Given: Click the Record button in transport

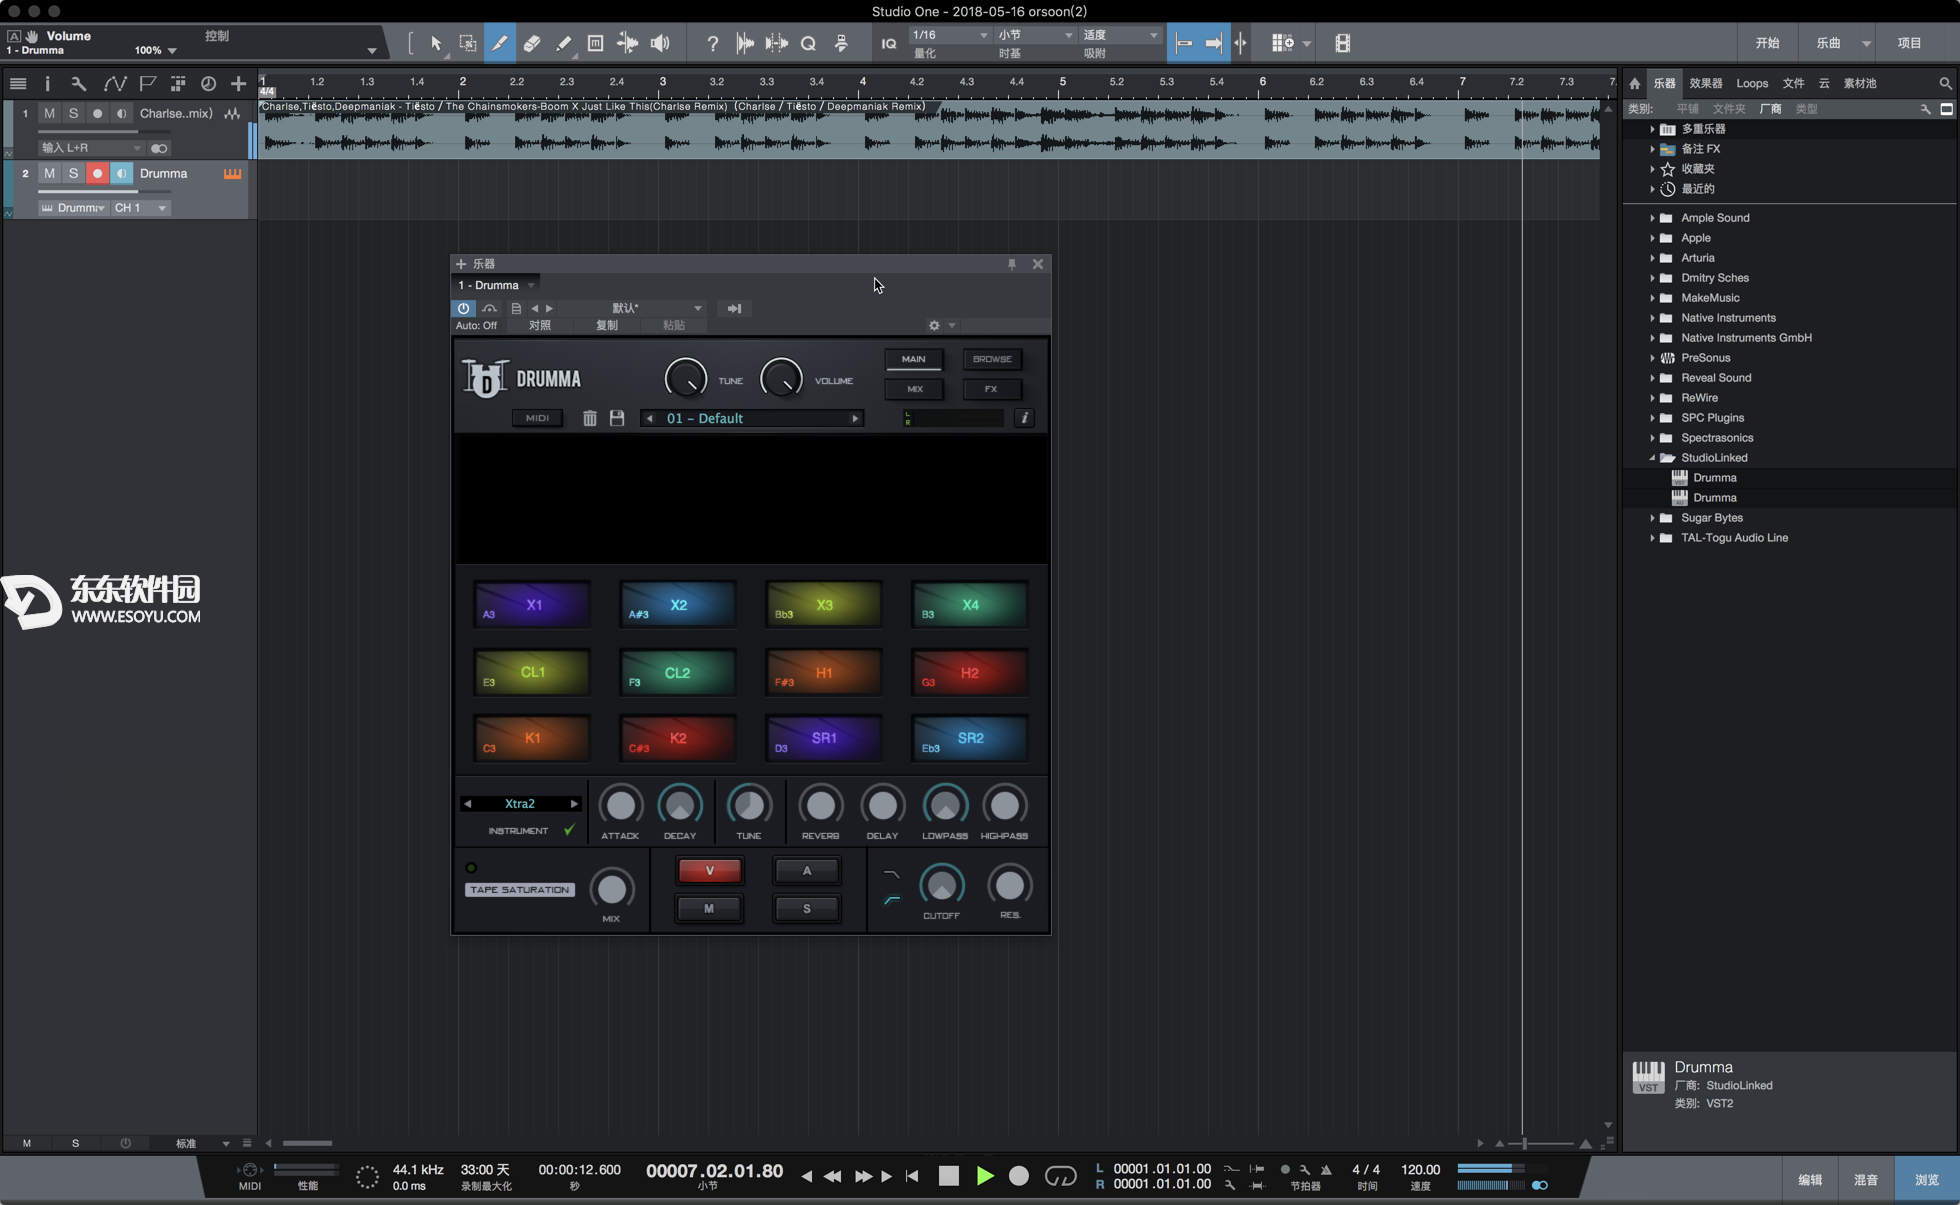Looking at the screenshot, I should pos(1018,1176).
